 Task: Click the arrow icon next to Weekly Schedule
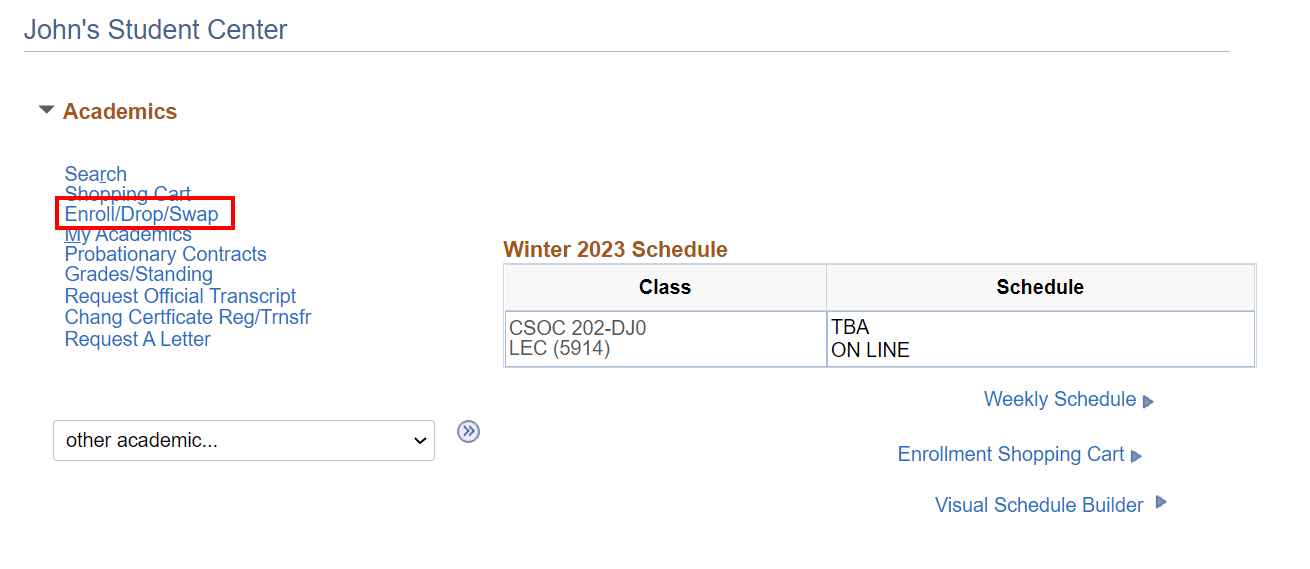tap(1148, 401)
